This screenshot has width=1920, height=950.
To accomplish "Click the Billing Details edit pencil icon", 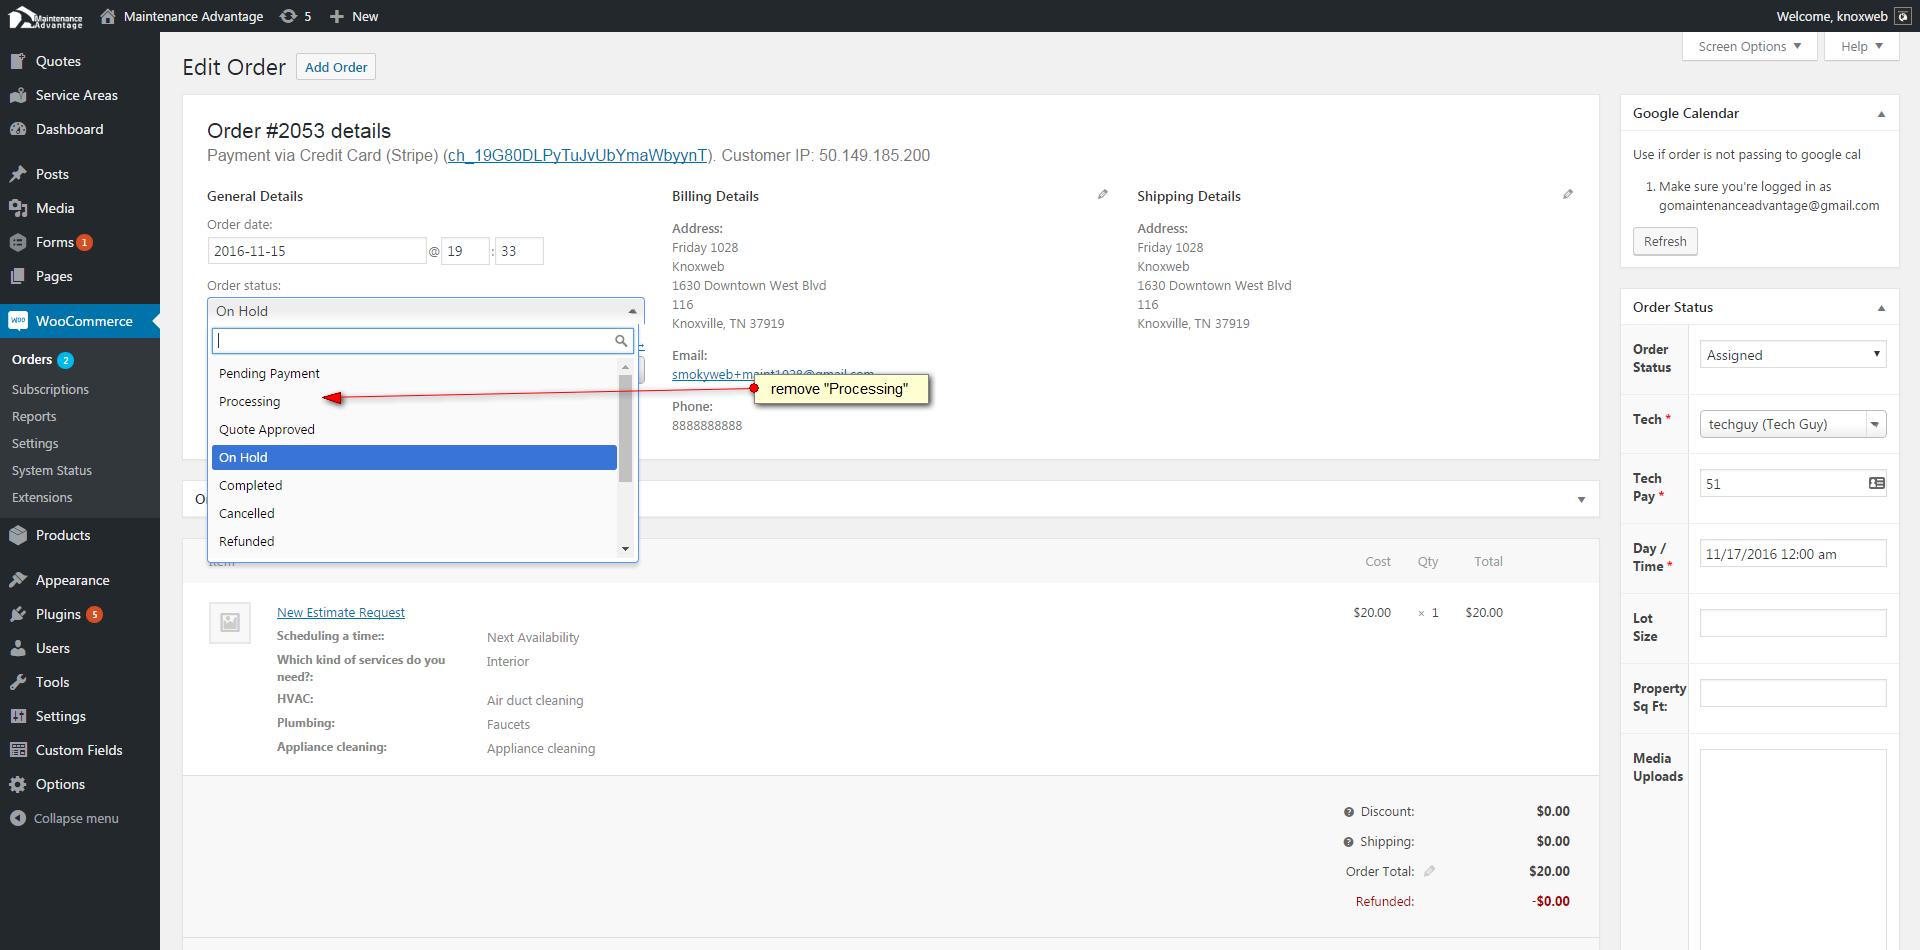I will click(x=1102, y=195).
